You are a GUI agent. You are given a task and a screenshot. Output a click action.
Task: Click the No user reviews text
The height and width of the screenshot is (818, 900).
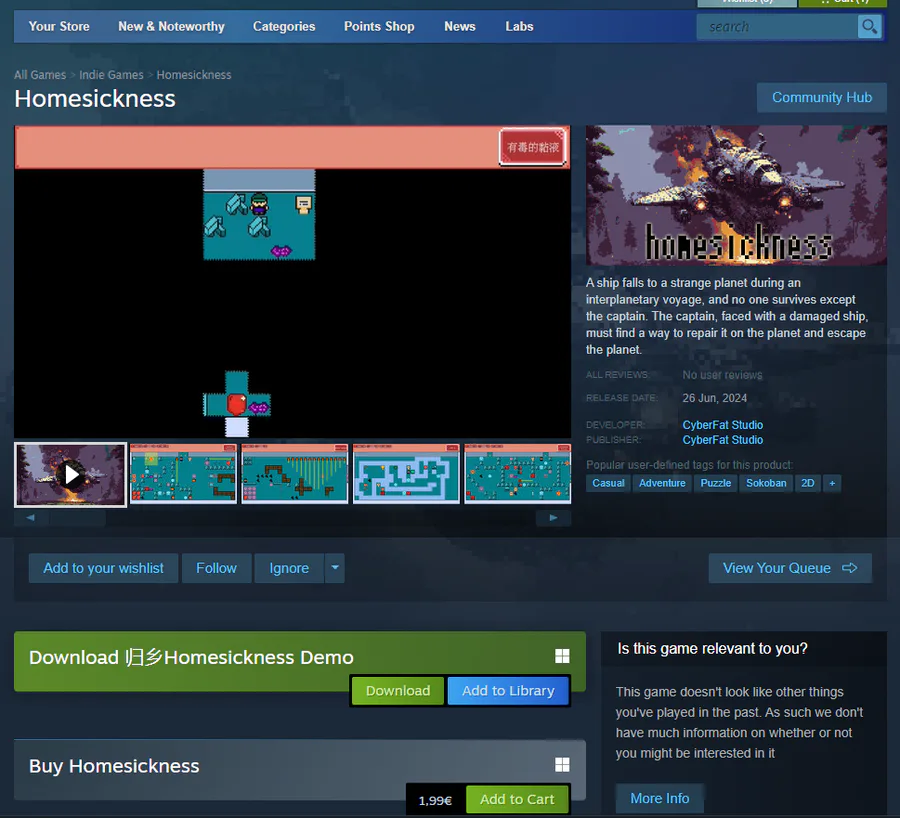click(x=722, y=375)
